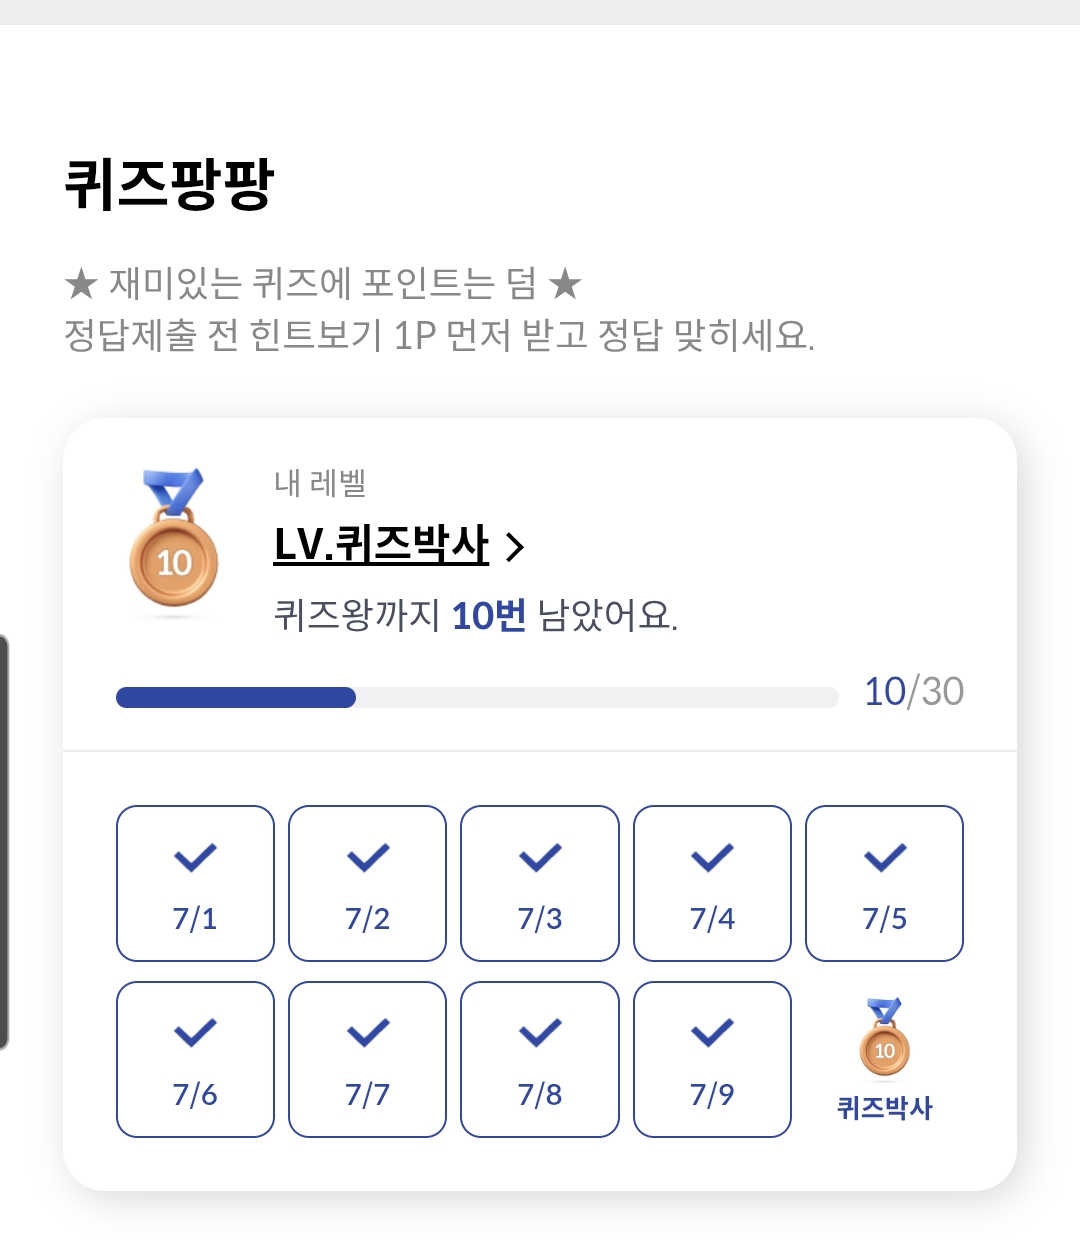
Task: Open the LV.퀴즈박사 level link
Action: point(381,545)
